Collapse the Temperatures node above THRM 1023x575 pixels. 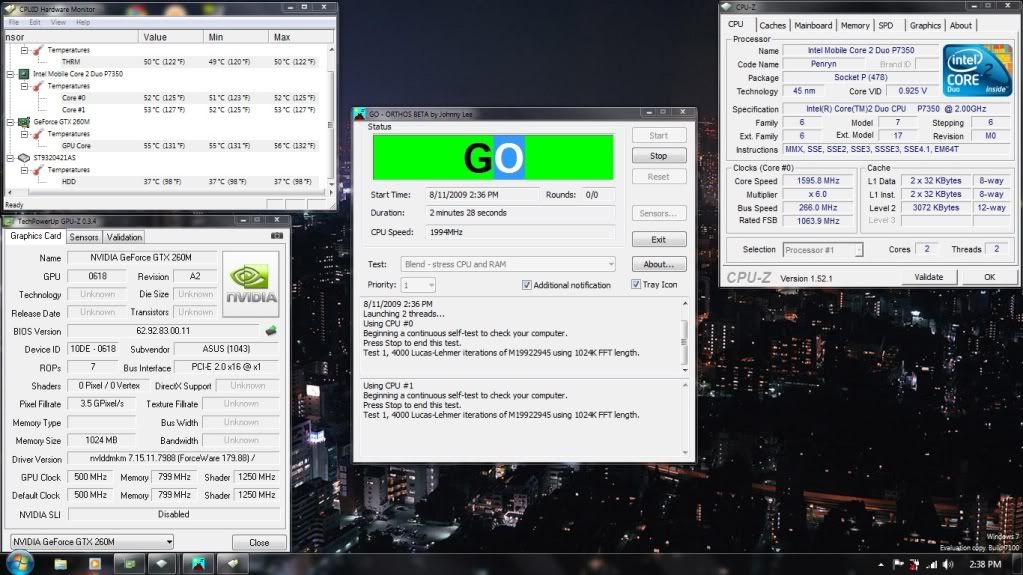(x=24, y=50)
